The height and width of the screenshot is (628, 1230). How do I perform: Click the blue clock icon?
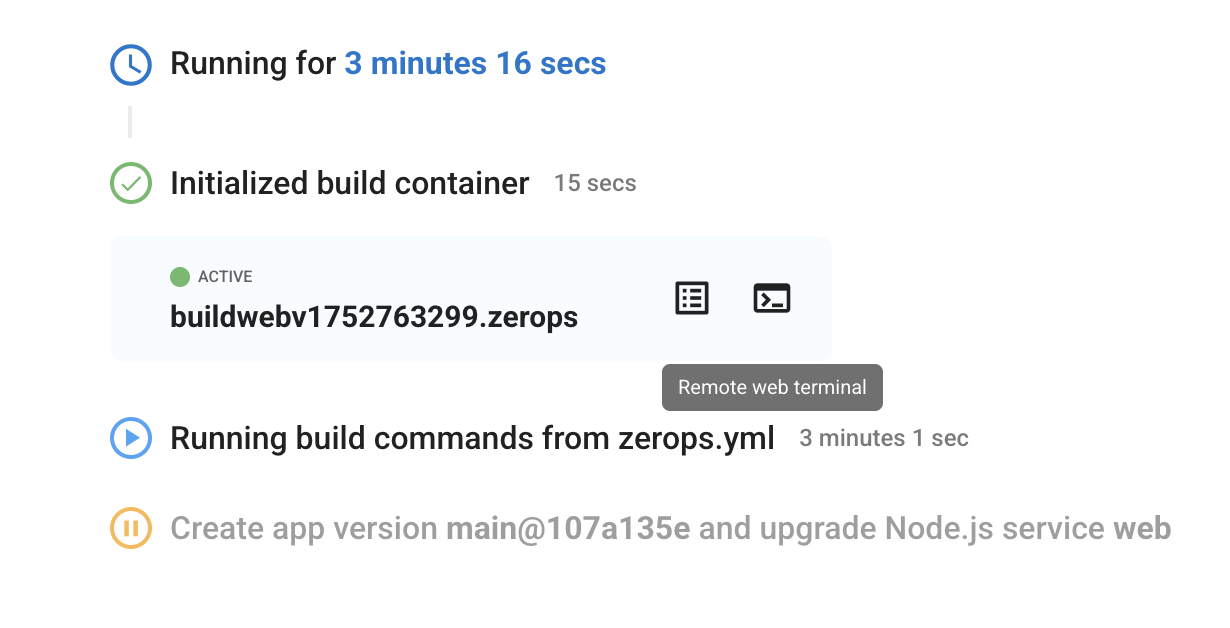[130, 65]
